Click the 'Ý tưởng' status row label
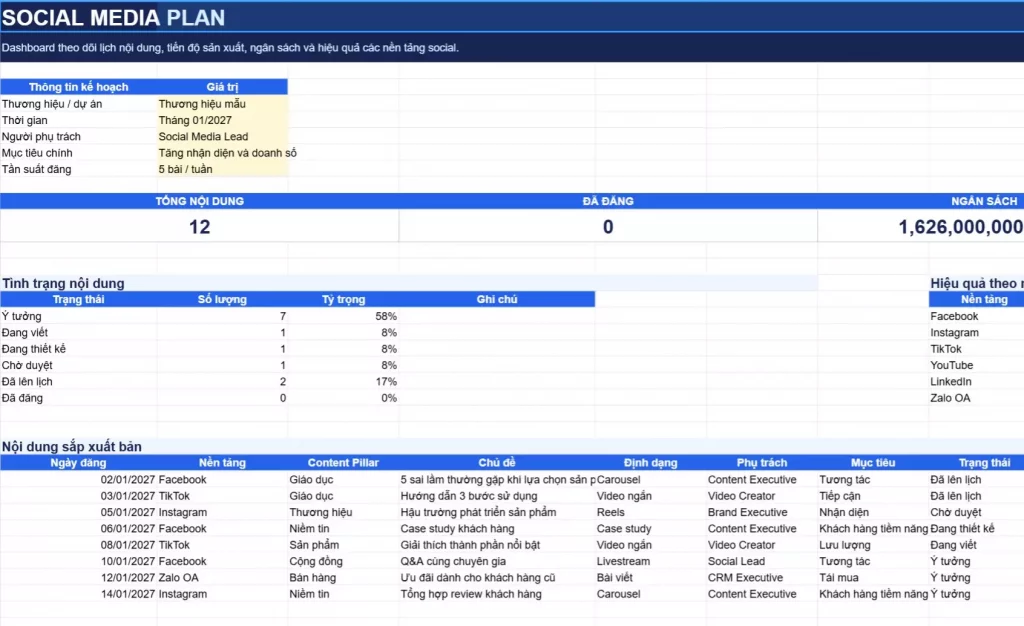 click(x=22, y=316)
